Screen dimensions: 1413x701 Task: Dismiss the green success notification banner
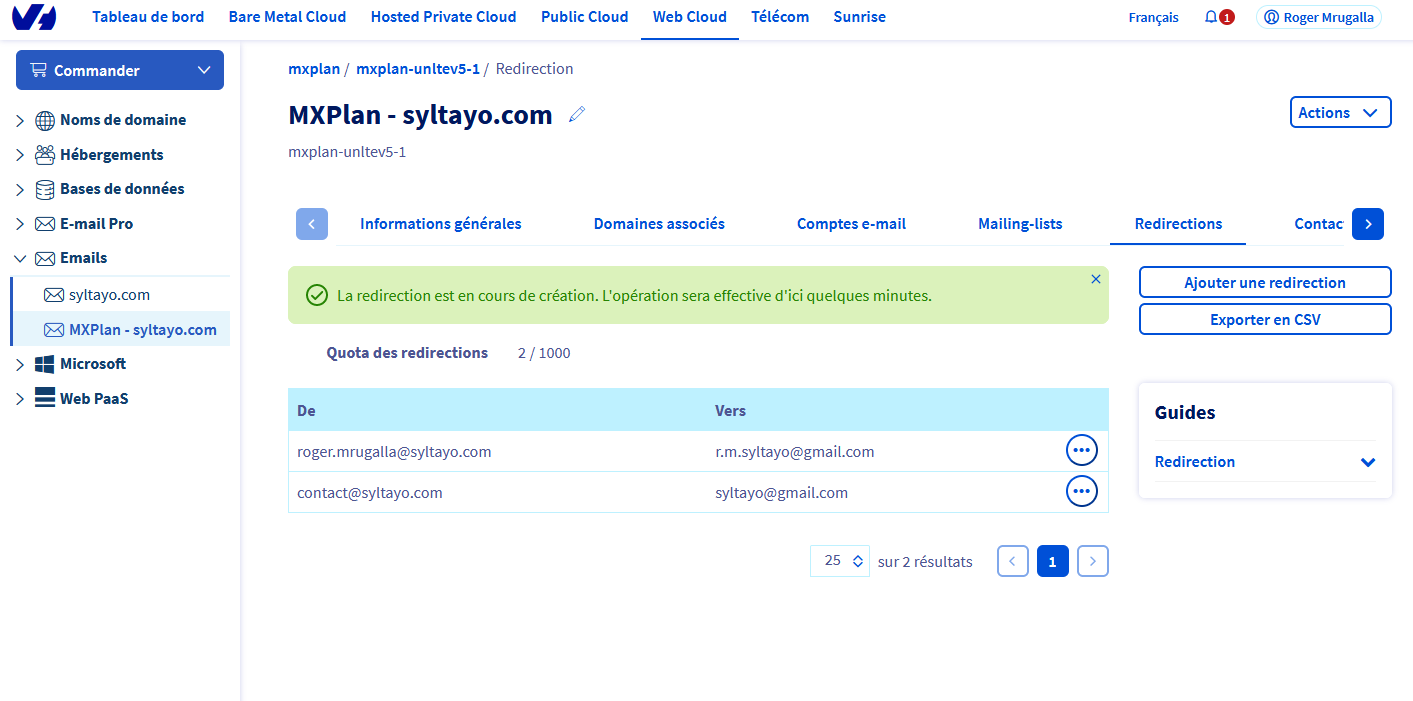point(1095,279)
